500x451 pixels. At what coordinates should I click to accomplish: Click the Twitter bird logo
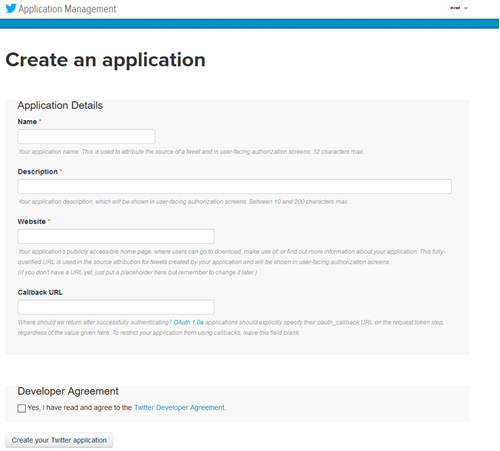[x=11, y=8]
